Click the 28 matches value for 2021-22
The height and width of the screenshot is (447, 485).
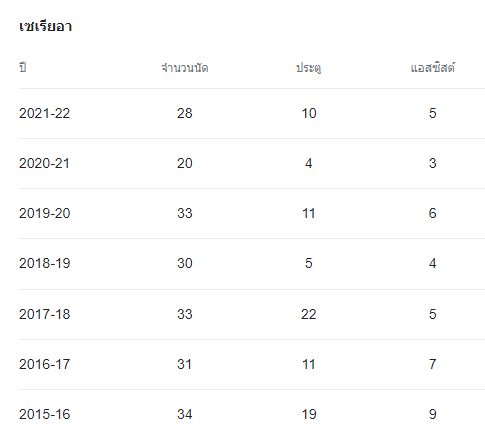[185, 113]
